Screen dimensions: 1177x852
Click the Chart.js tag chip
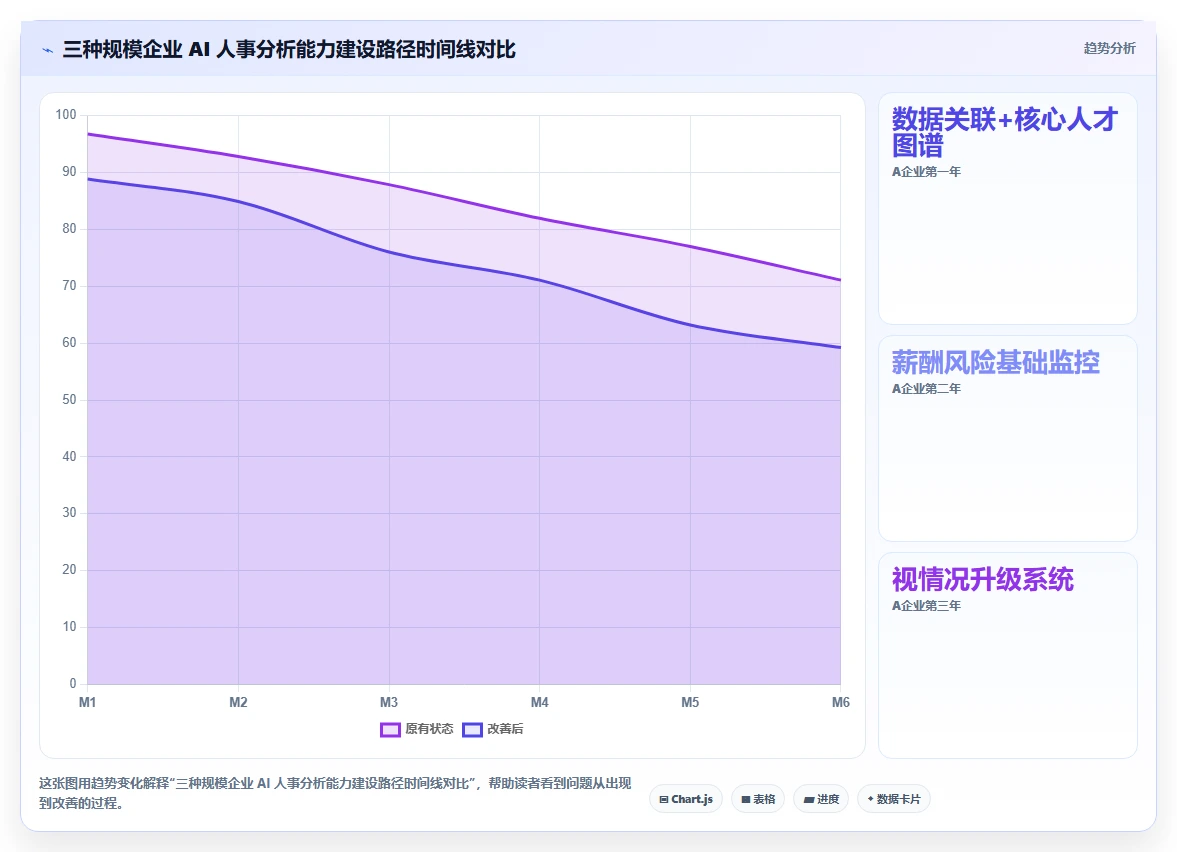coord(686,799)
